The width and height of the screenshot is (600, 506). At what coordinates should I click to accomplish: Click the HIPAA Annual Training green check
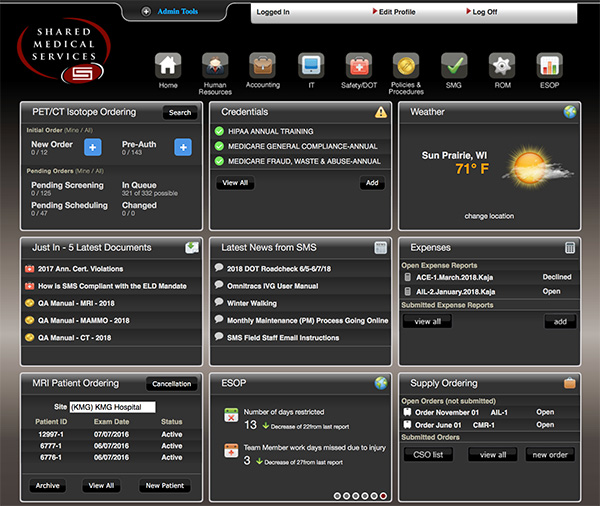(219, 131)
